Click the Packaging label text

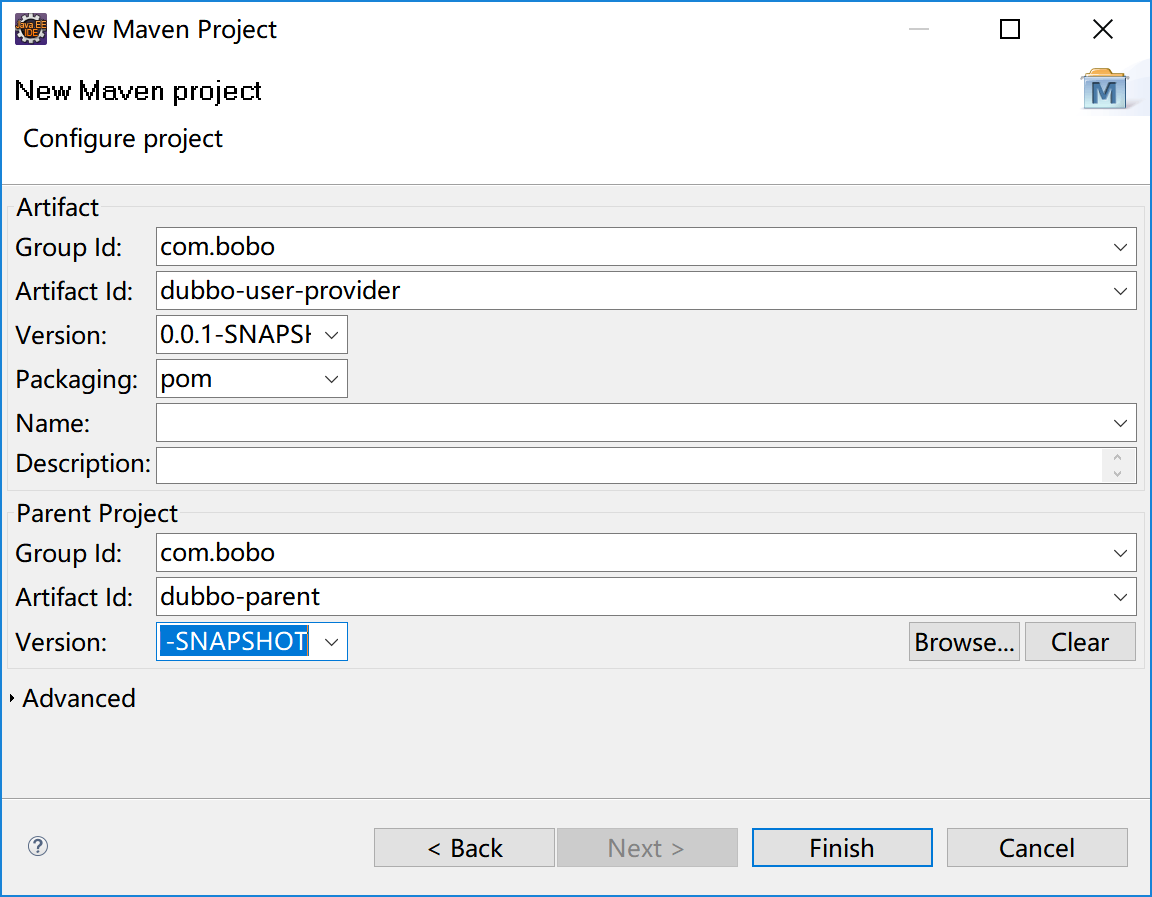pos(76,380)
